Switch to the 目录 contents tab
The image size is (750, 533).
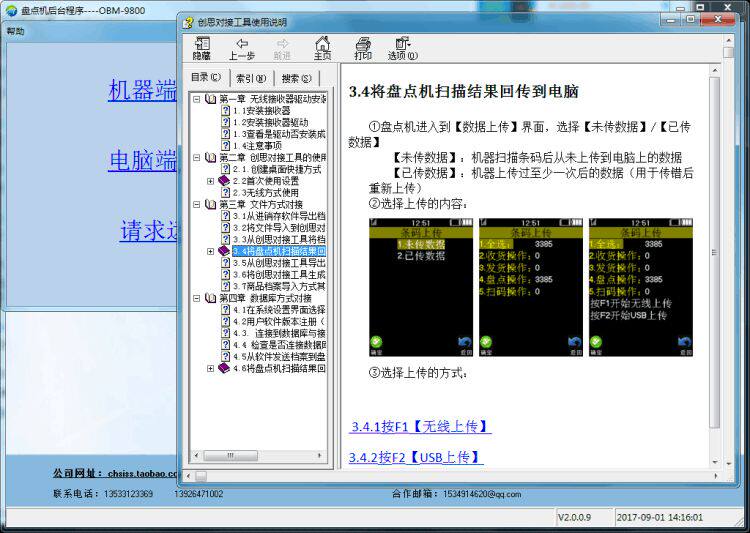pyautogui.click(x=206, y=77)
